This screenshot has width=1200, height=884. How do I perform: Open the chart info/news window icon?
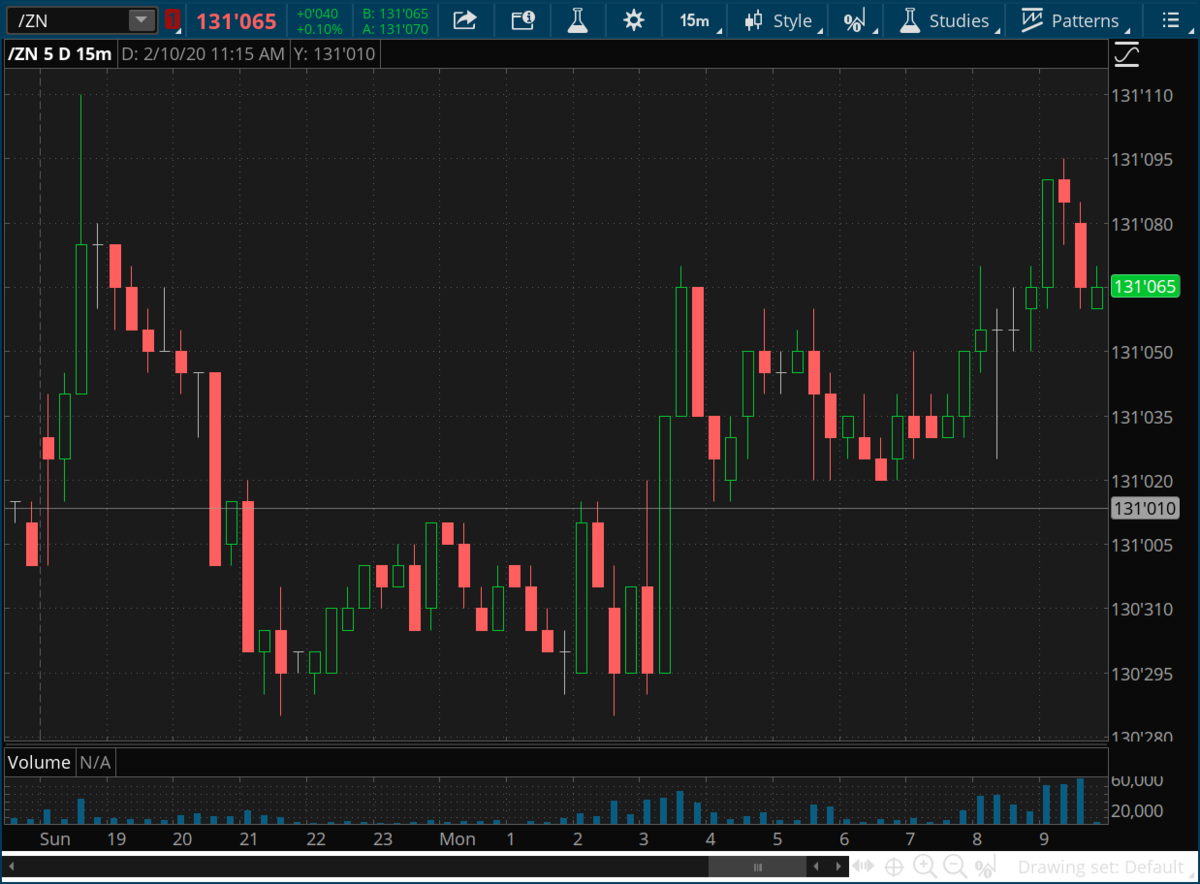pyautogui.click(x=521, y=20)
